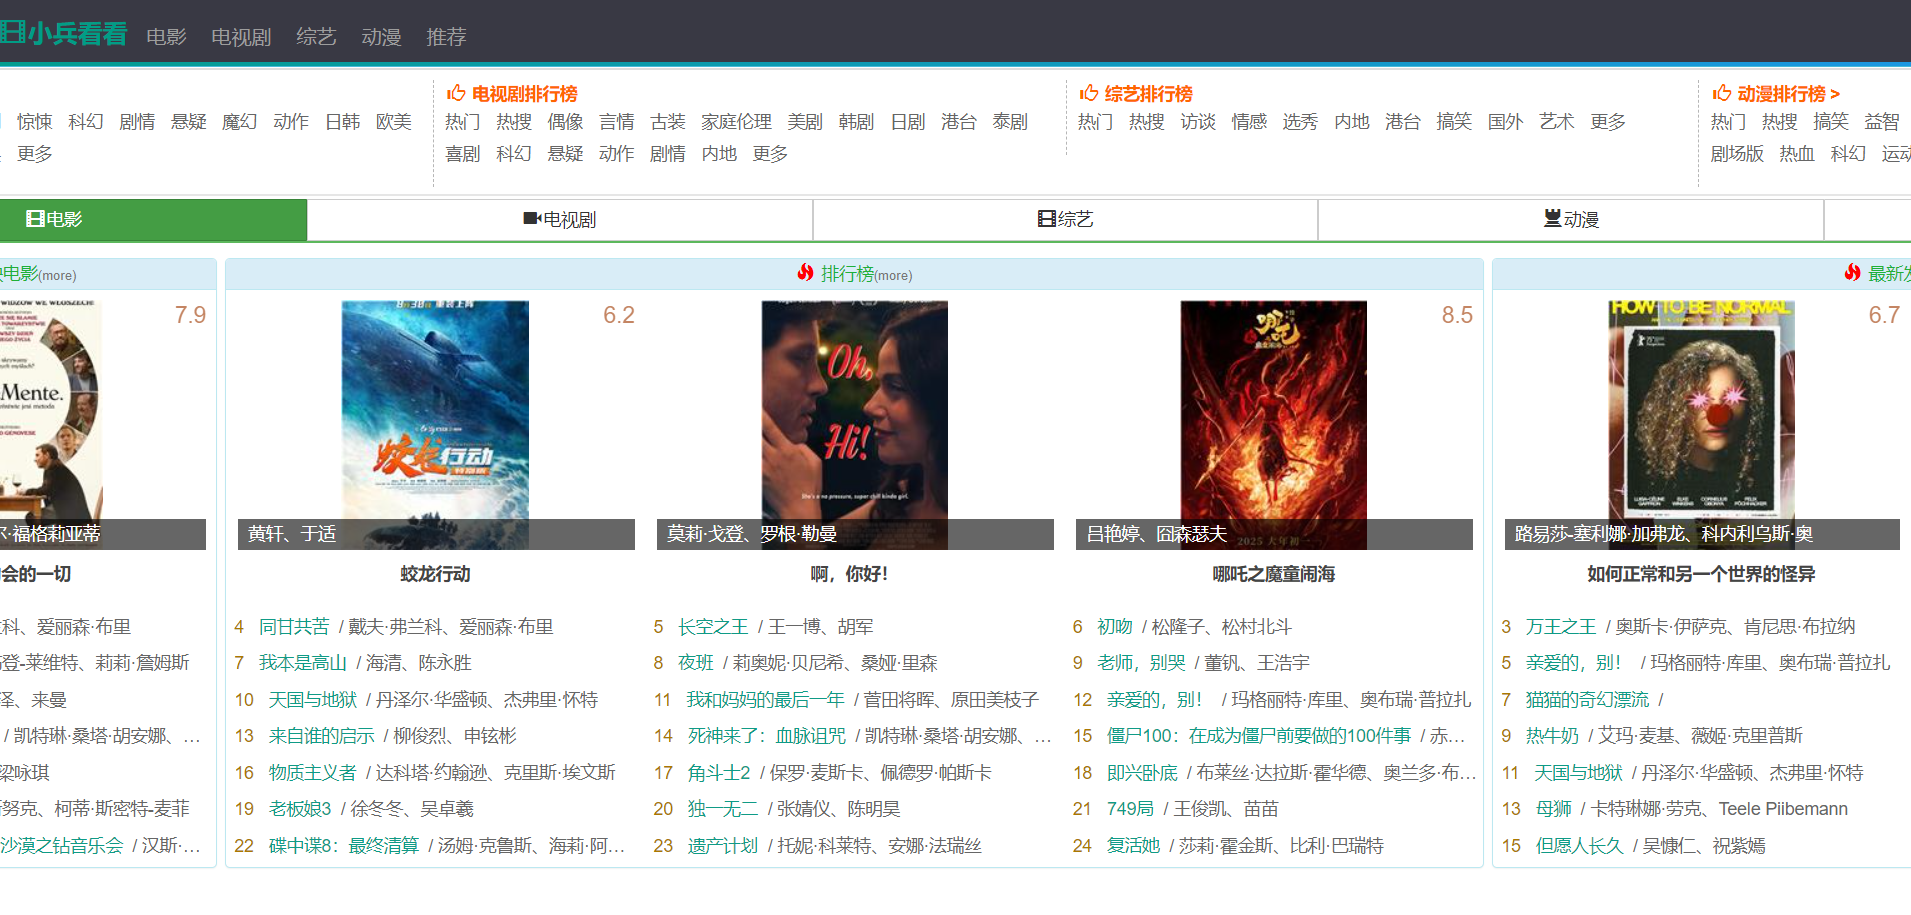1911x915 pixels.
Task: Click thumbs-up icon beside 动漫排行榜
Action: click(1722, 93)
